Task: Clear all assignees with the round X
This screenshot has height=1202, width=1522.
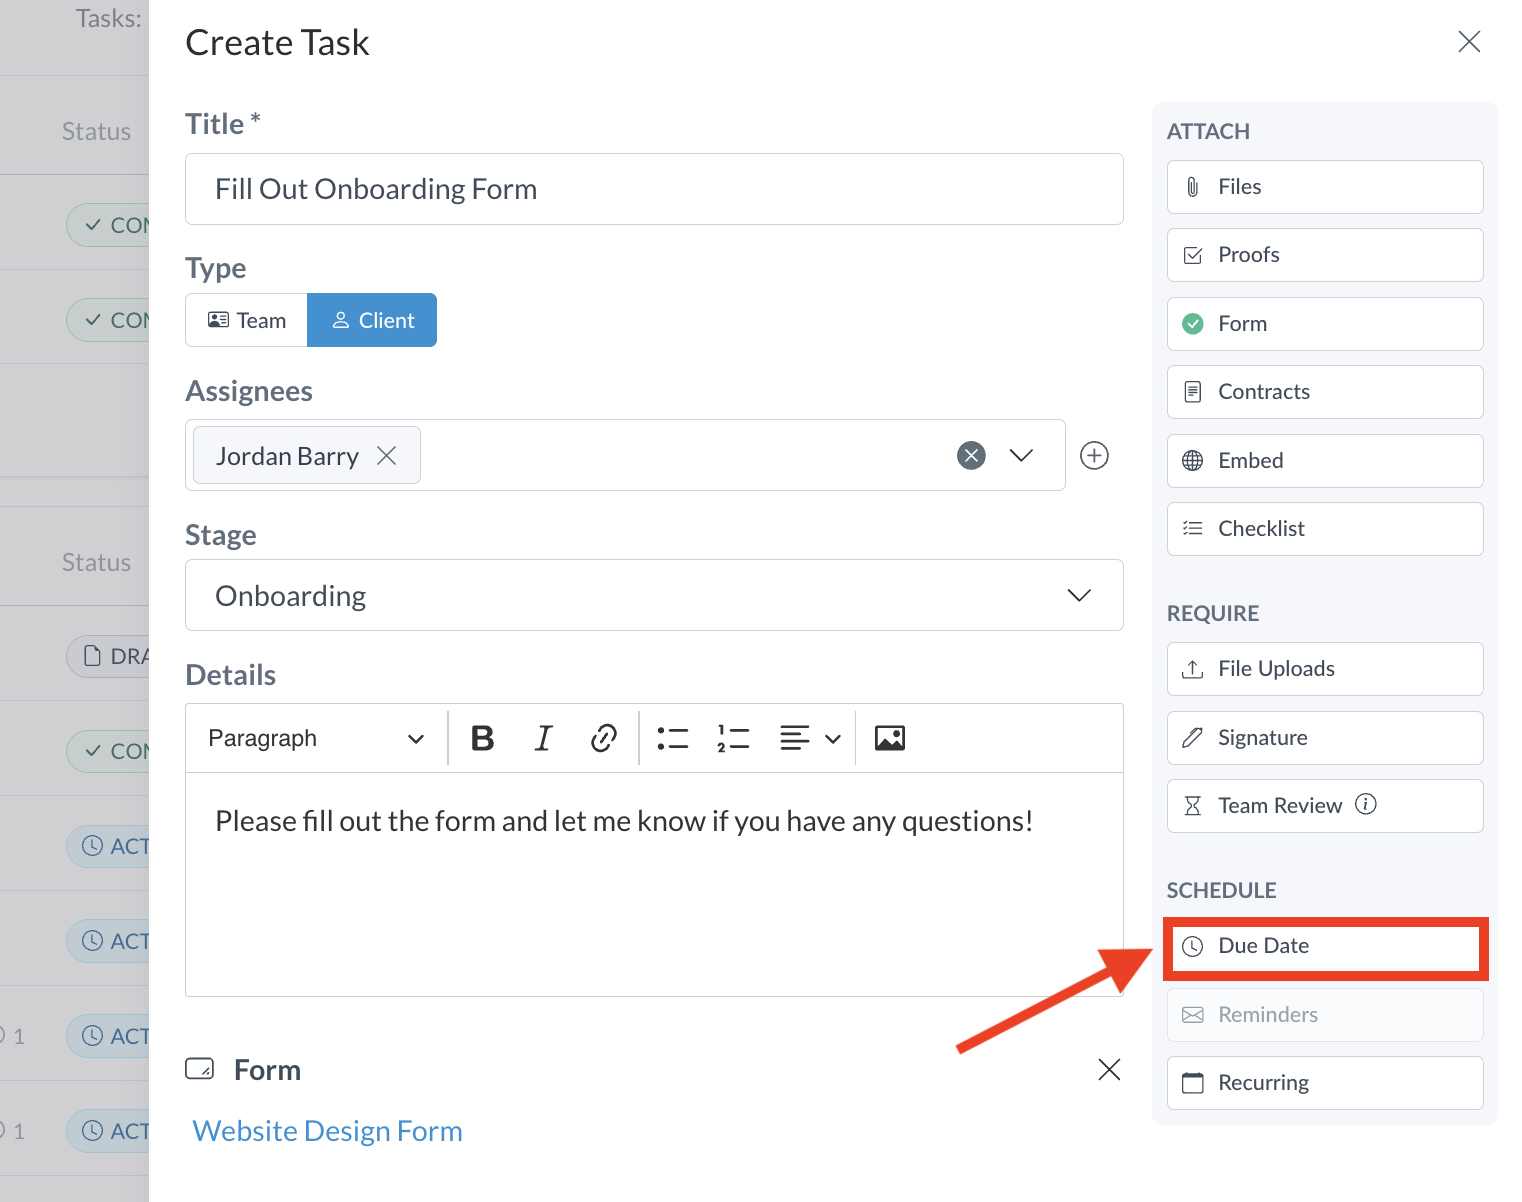Action: (971, 456)
